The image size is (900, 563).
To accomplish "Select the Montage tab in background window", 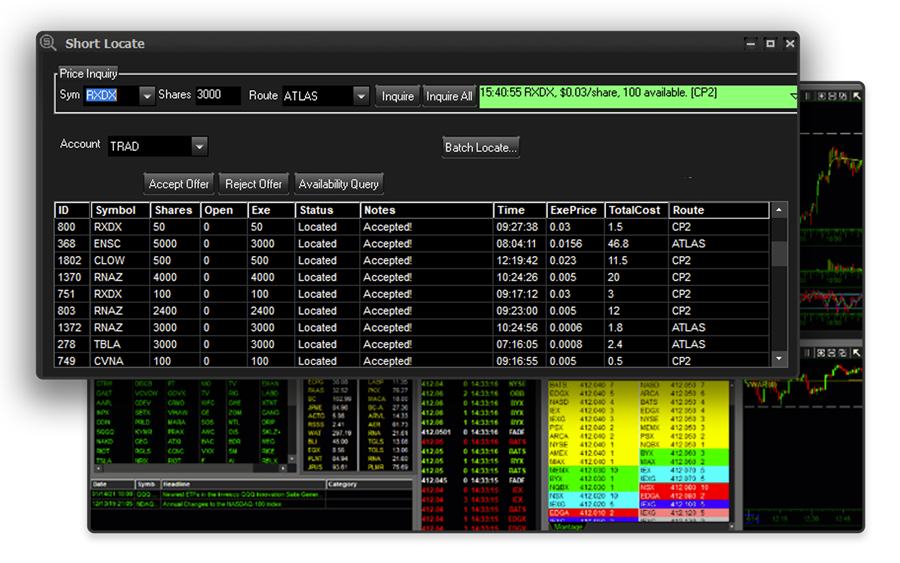I will 568,526.
